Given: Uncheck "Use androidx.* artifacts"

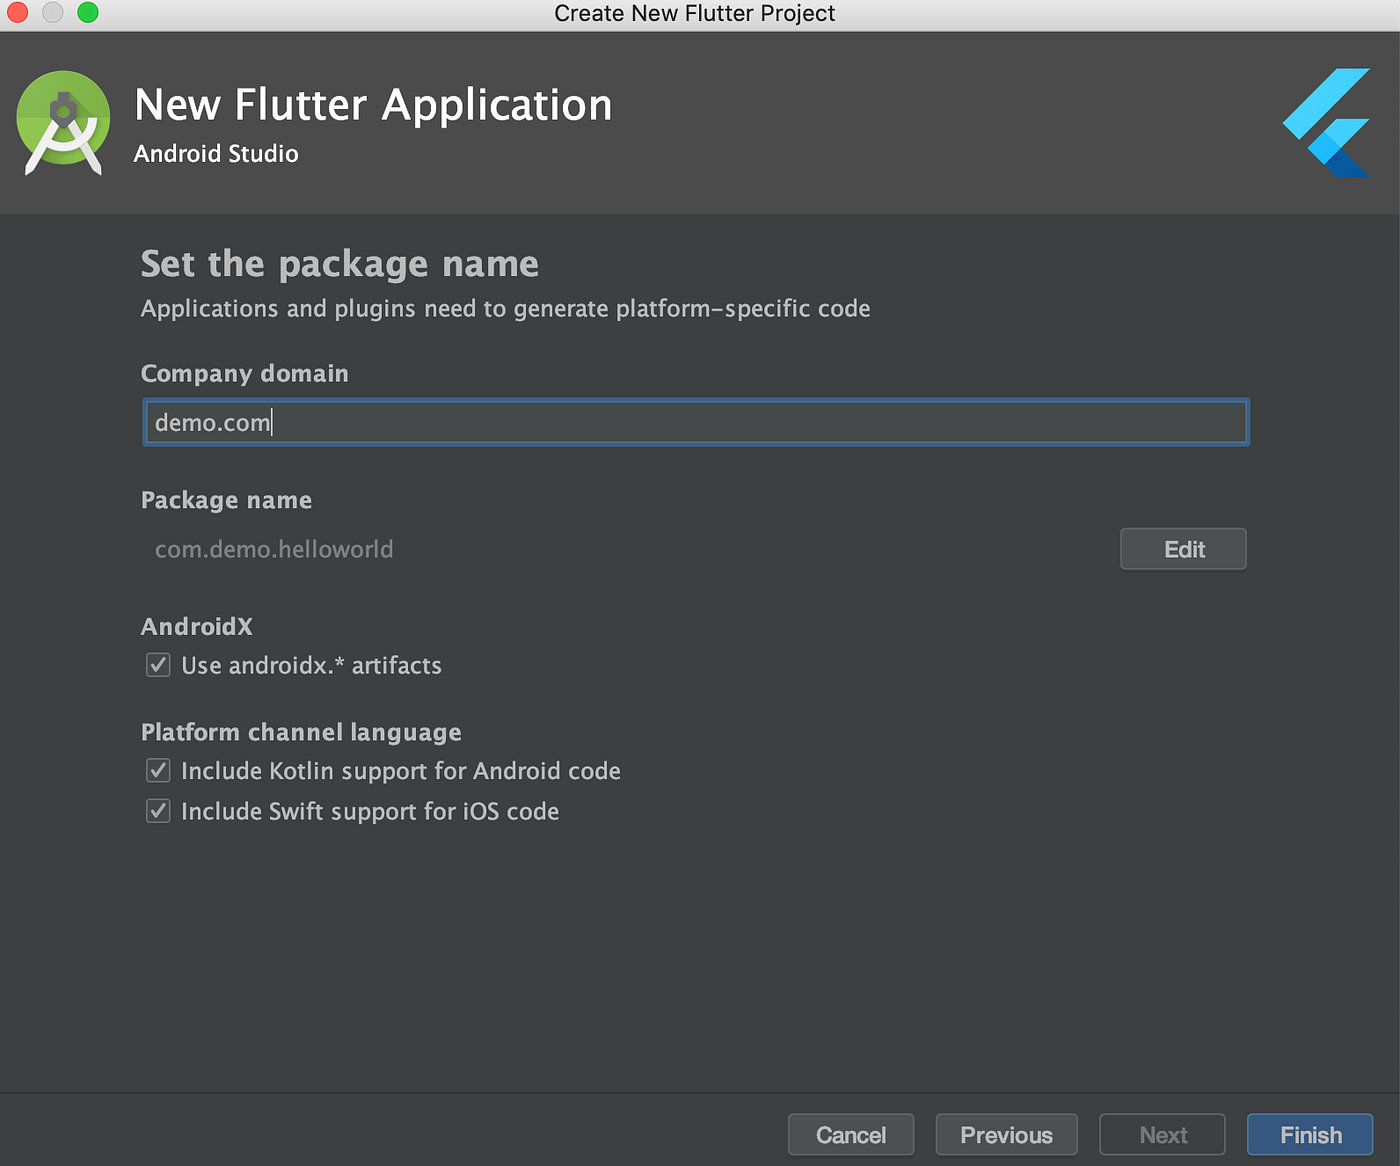Looking at the screenshot, I should pyautogui.click(x=158, y=664).
